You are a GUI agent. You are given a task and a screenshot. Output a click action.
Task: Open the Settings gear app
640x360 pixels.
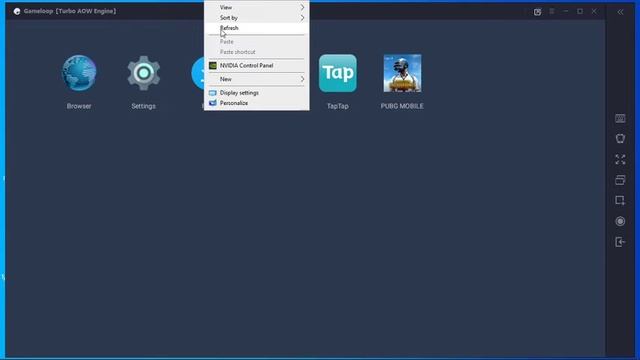coord(143,73)
